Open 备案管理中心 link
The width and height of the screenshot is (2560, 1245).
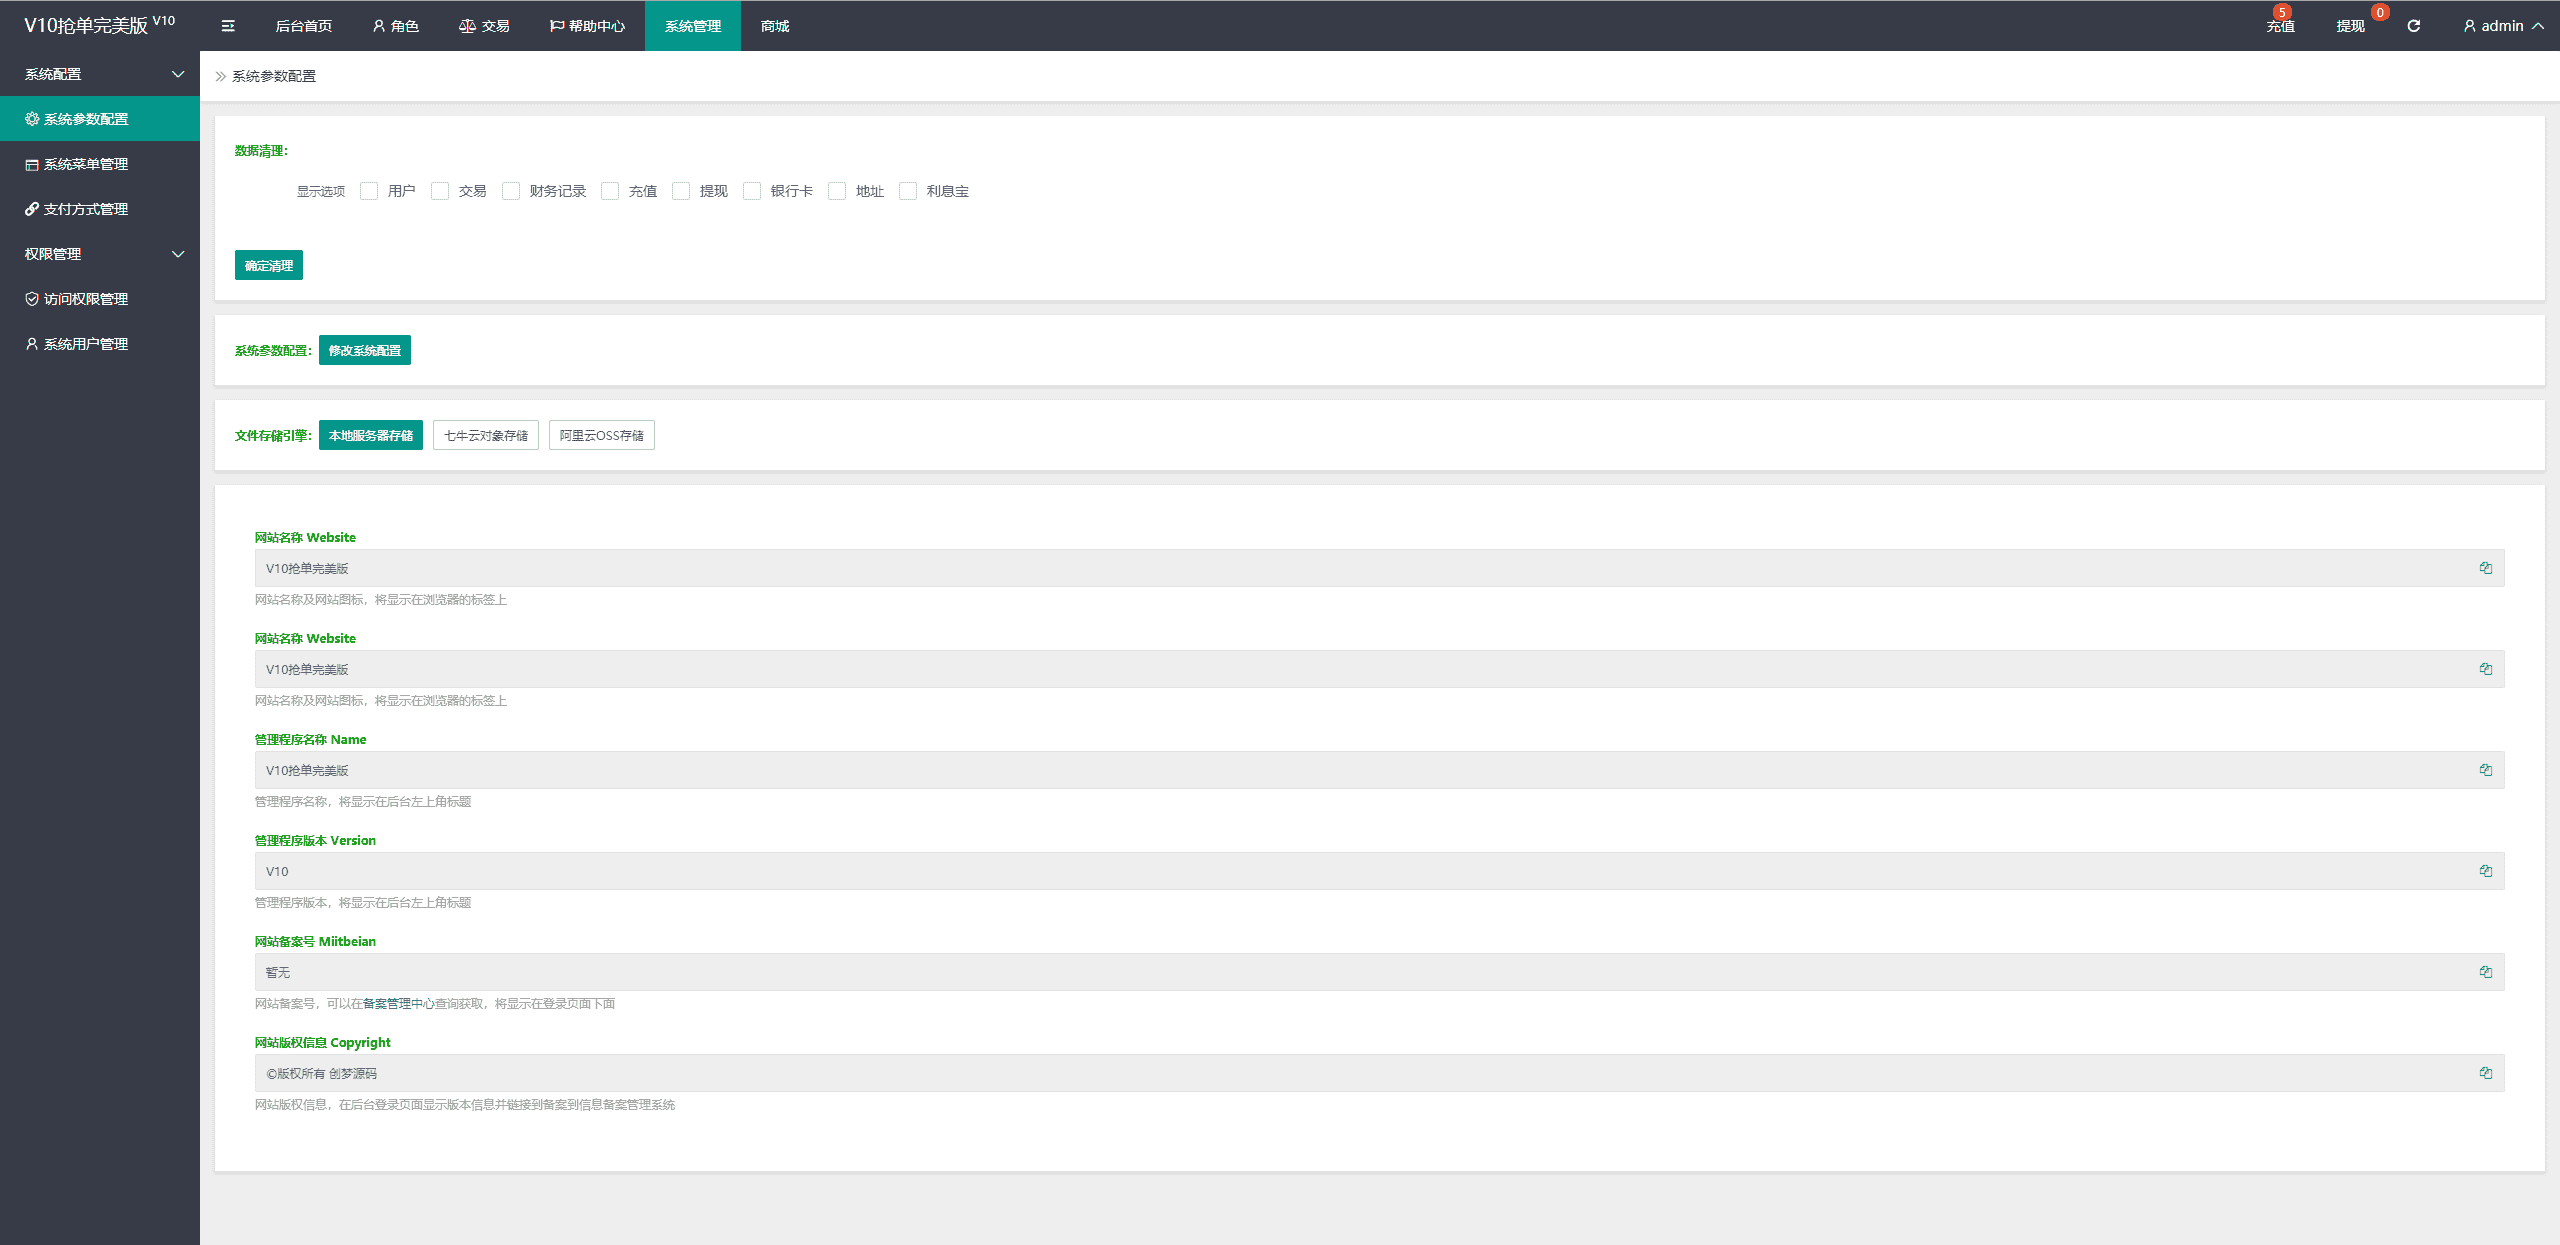(398, 1003)
